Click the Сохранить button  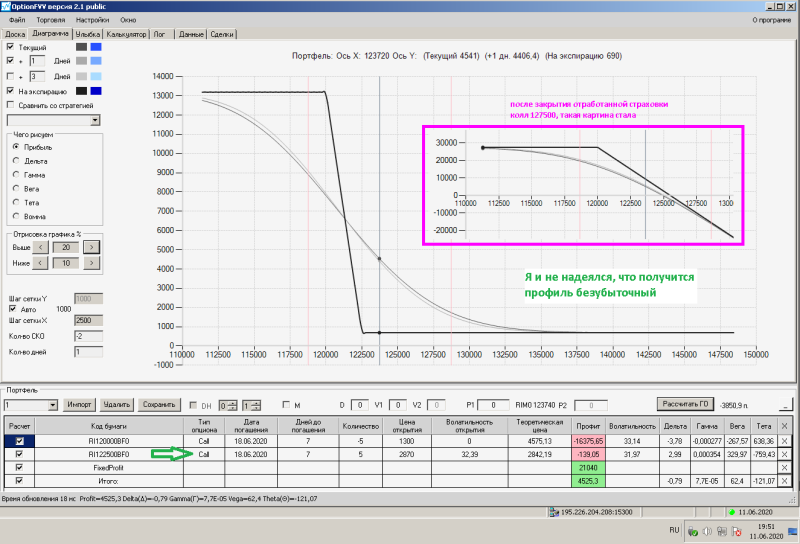point(159,404)
